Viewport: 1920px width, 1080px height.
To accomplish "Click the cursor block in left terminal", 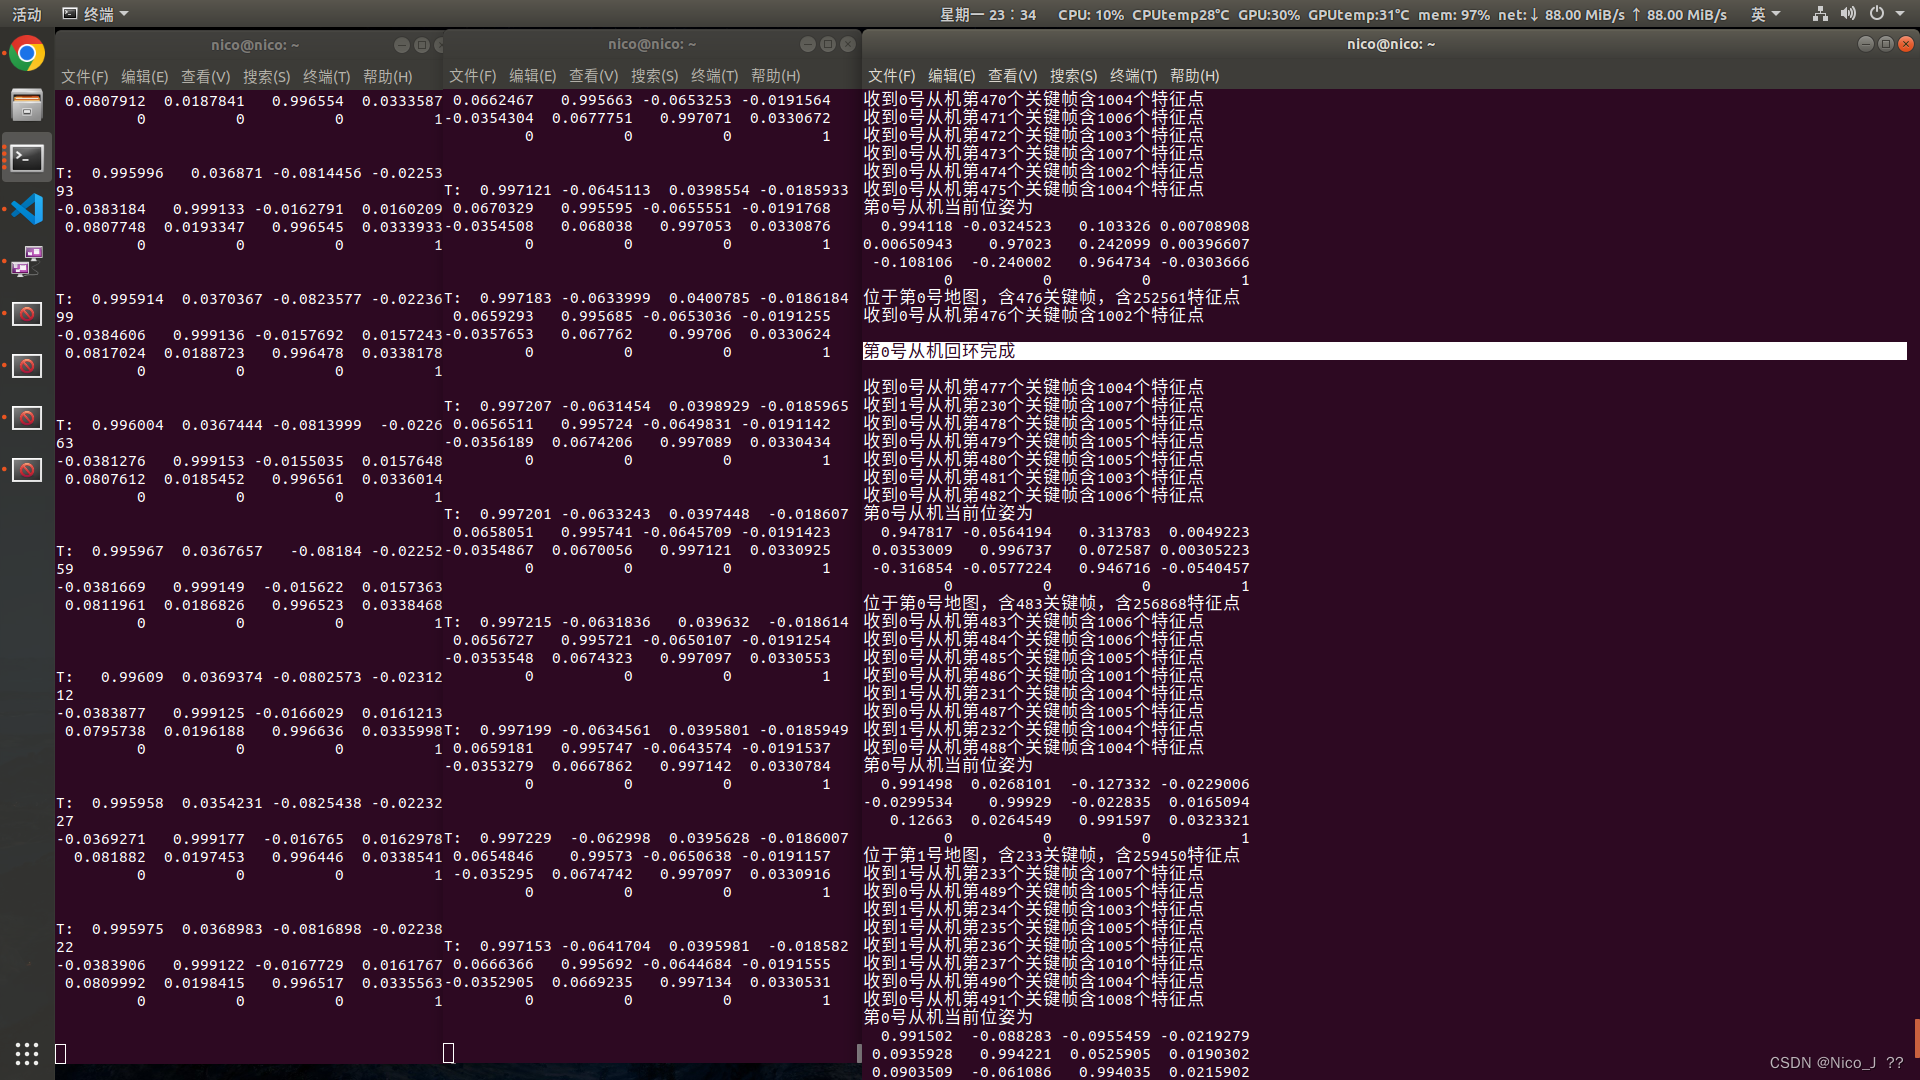I will [61, 1053].
